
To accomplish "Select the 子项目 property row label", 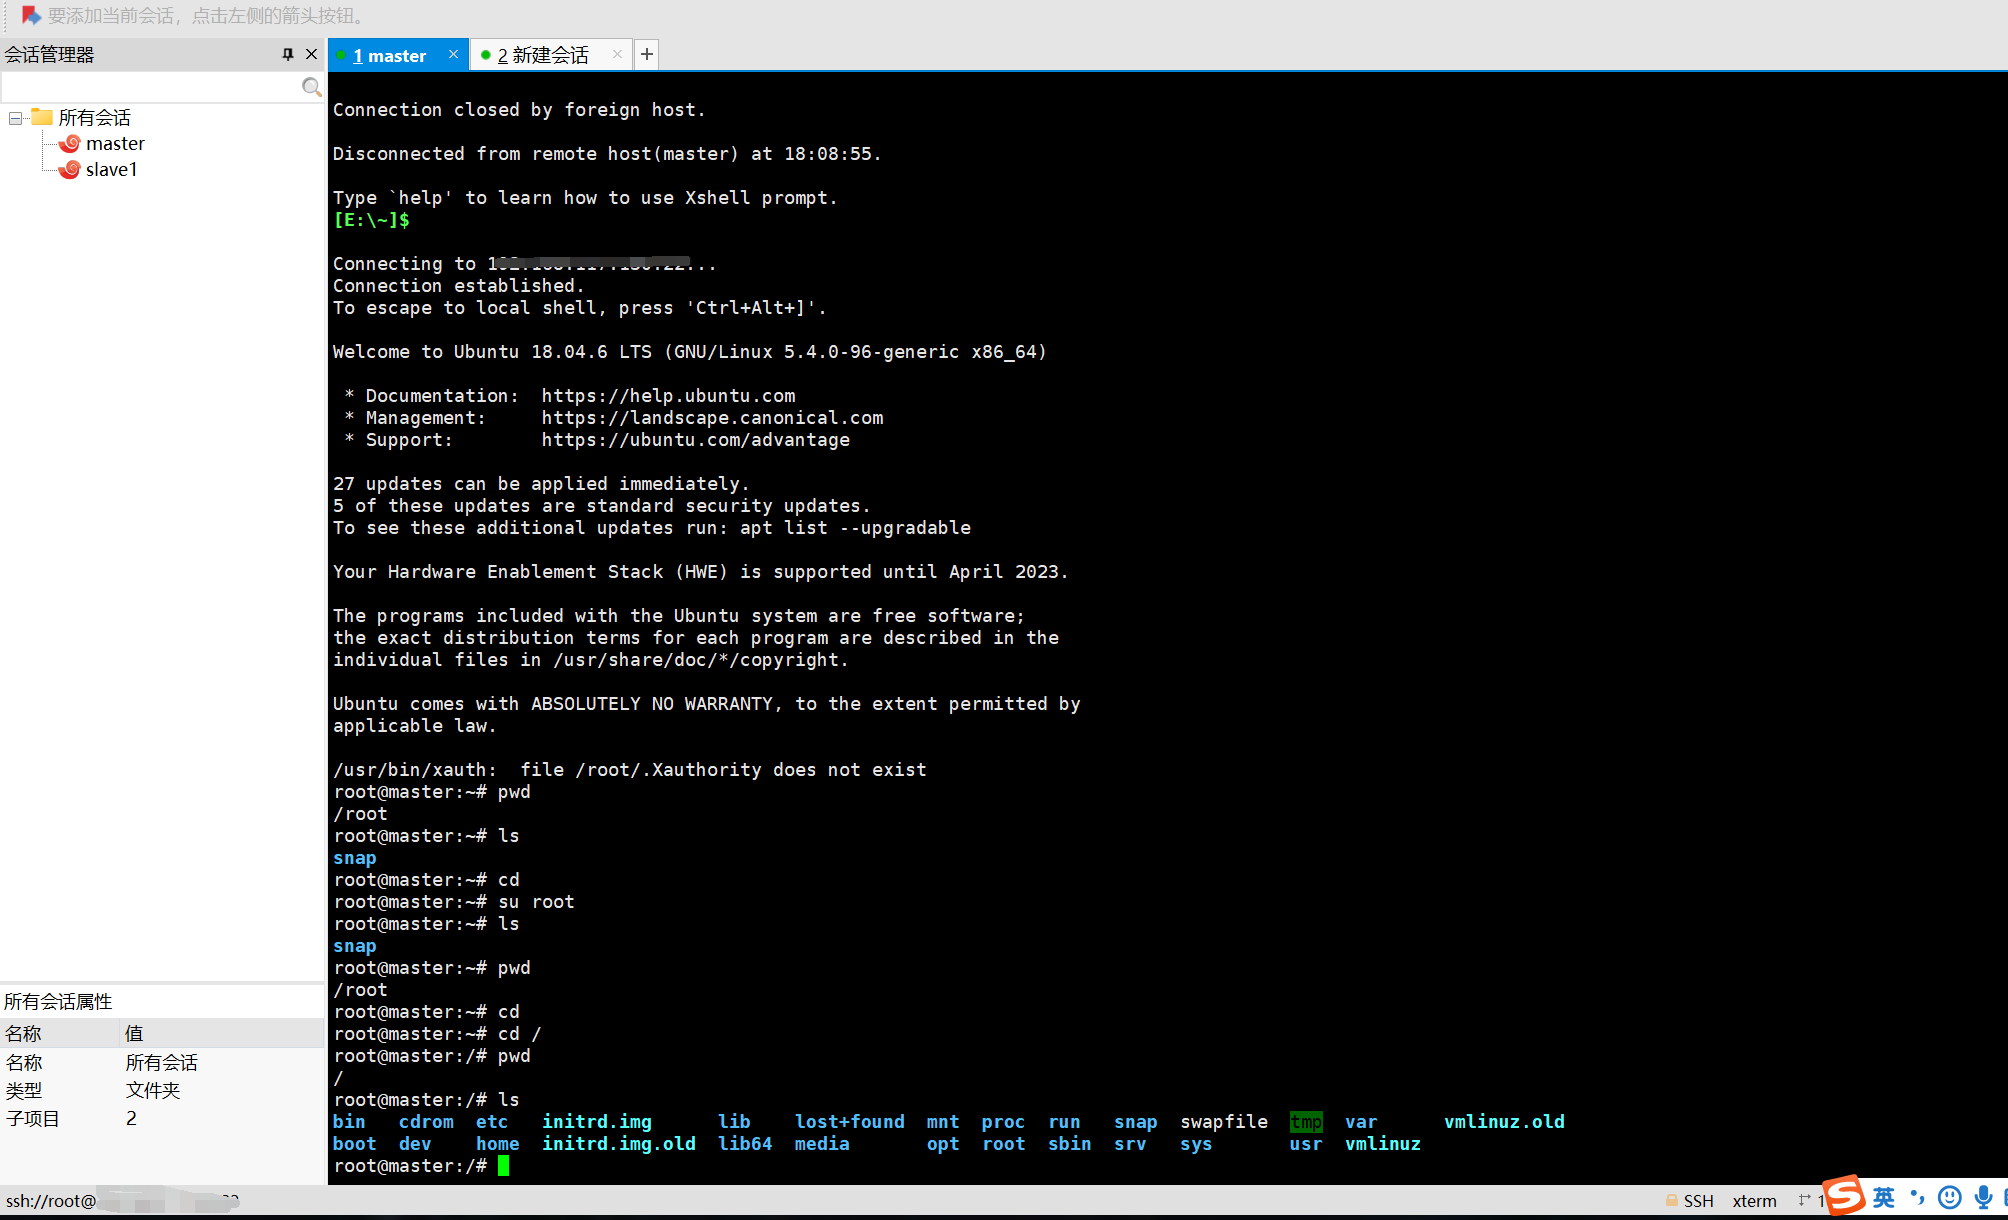I will [33, 1118].
